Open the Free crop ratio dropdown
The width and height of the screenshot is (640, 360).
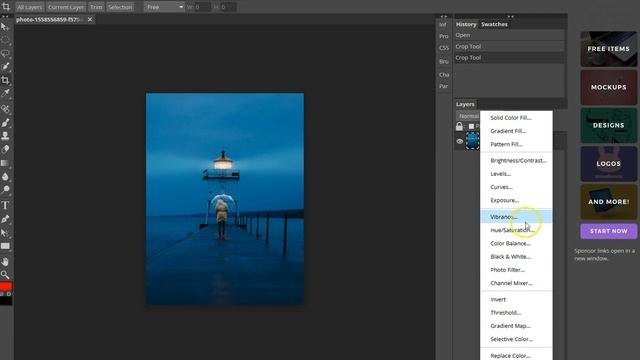[x=164, y=7]
